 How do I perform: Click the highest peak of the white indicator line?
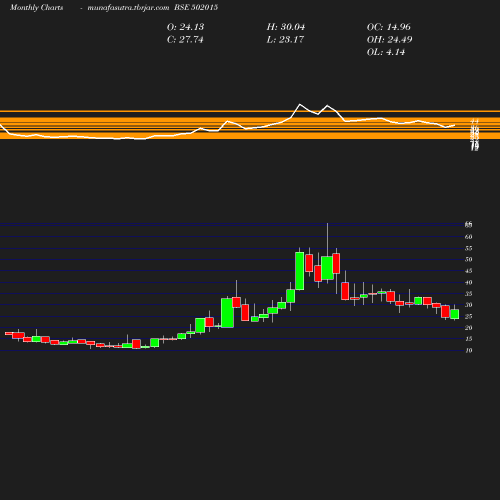[x=300, y=105]
